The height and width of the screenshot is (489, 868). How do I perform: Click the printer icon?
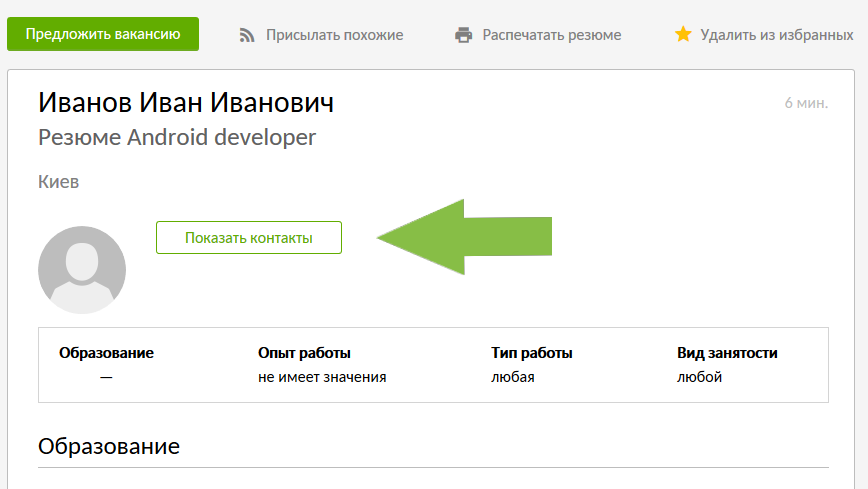pos(463,35)
